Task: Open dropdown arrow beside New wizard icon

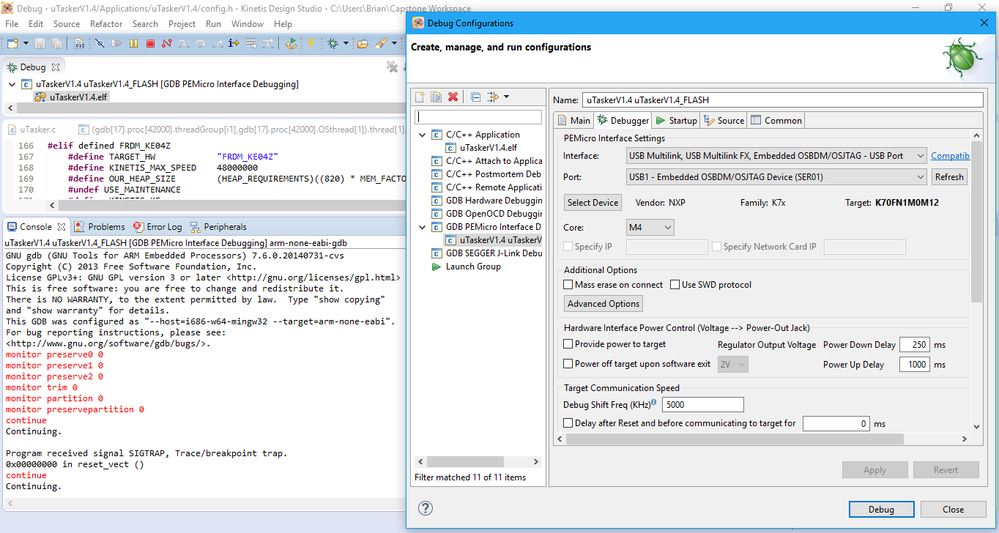Action: point(26,43)
